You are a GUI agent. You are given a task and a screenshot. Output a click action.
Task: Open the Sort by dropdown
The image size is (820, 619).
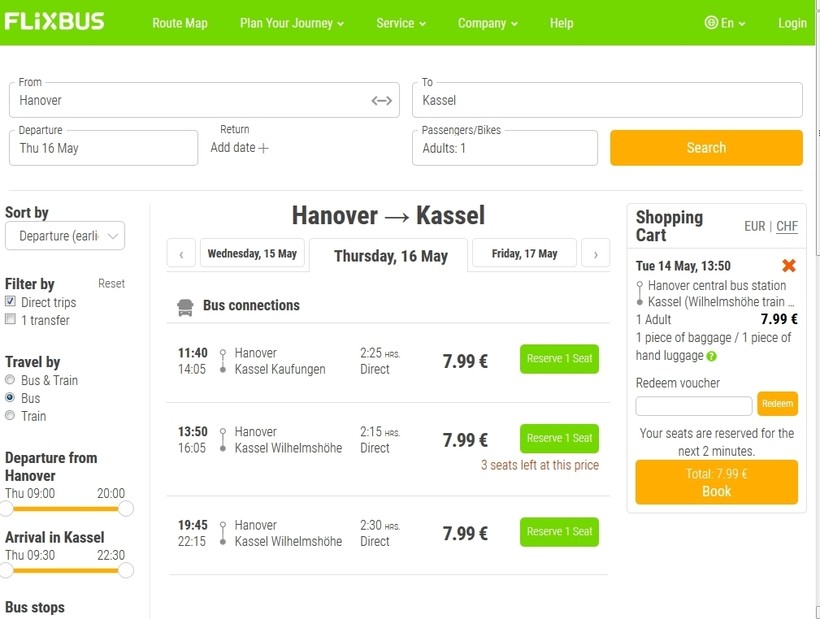click(x=65, y=236)
